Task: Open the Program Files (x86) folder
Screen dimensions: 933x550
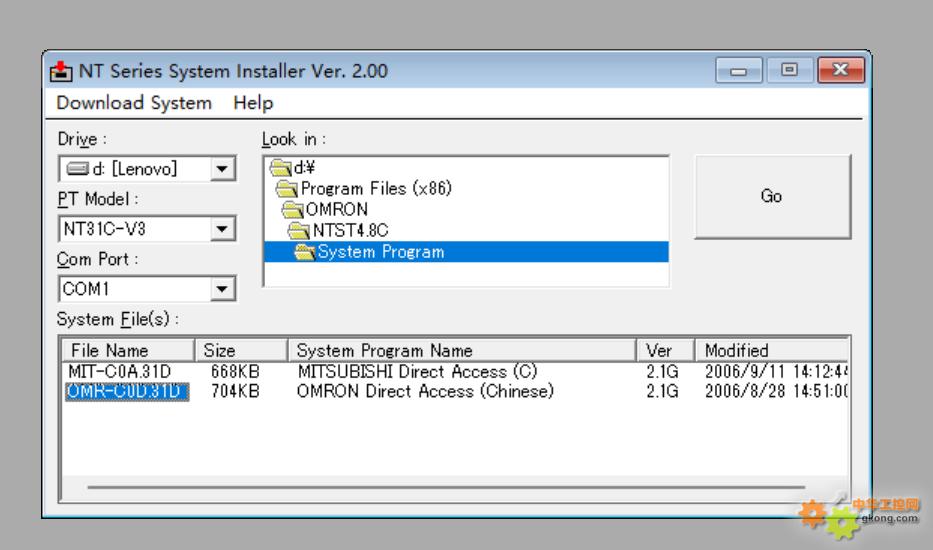Action: tap(366, 188)
